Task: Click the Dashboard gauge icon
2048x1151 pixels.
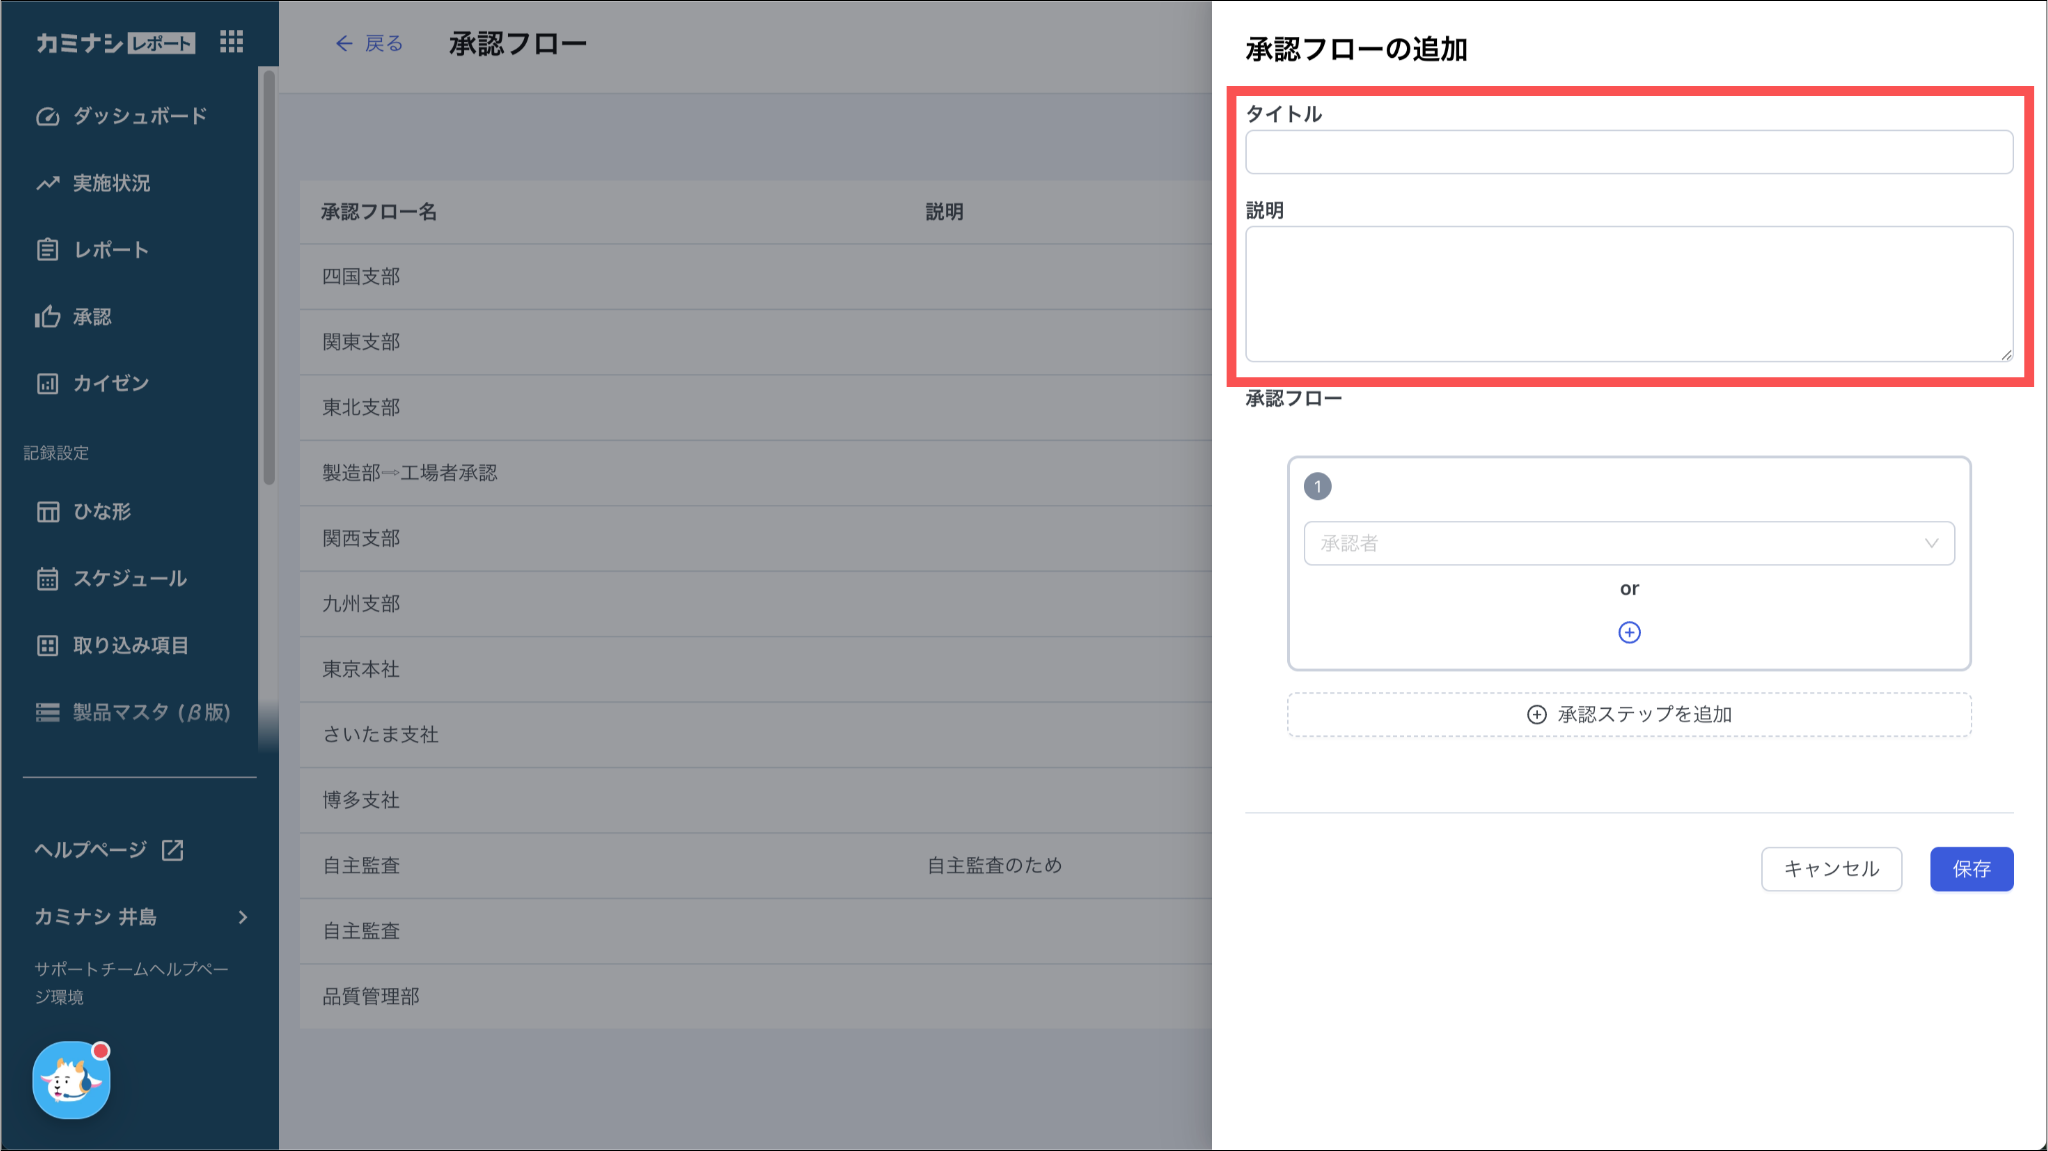Action: (x=47, y=117)
